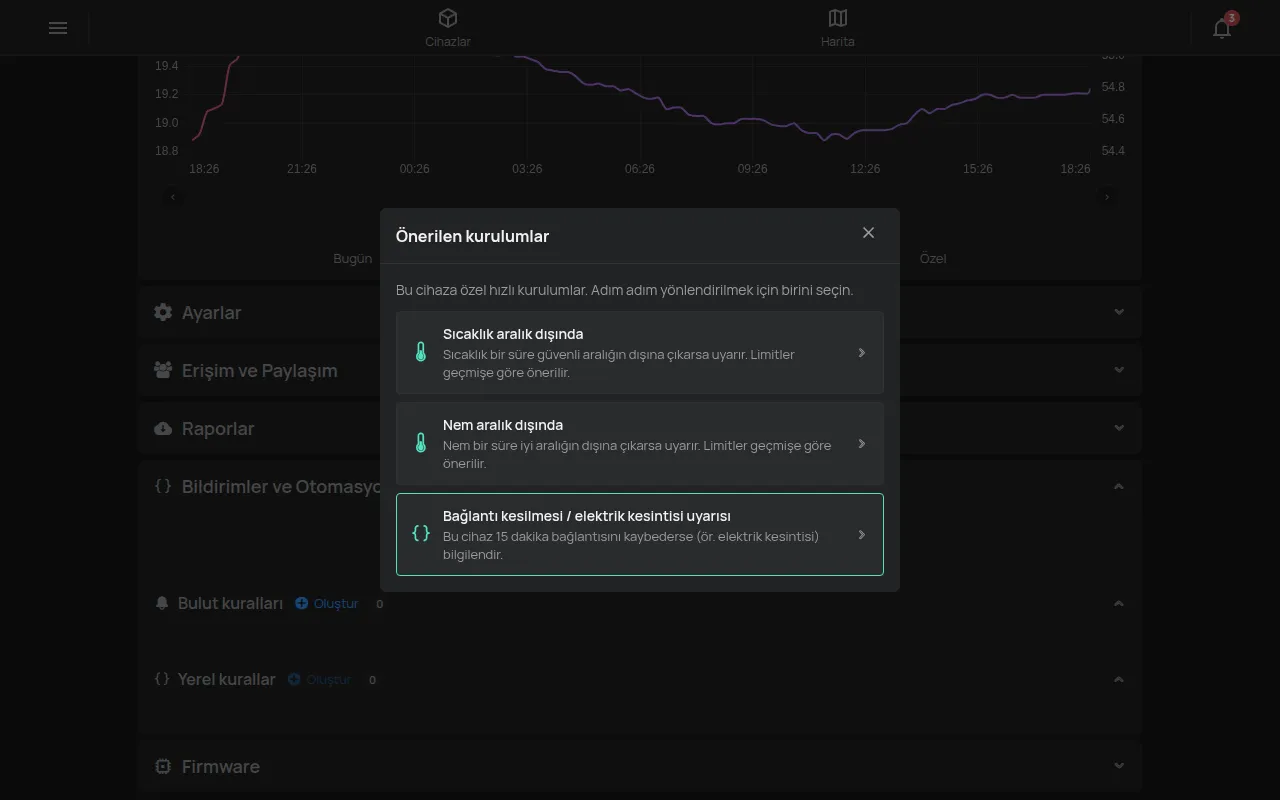Click the braces icon beside Bildirimler ve Otomasyon

(x=163, y=486)
